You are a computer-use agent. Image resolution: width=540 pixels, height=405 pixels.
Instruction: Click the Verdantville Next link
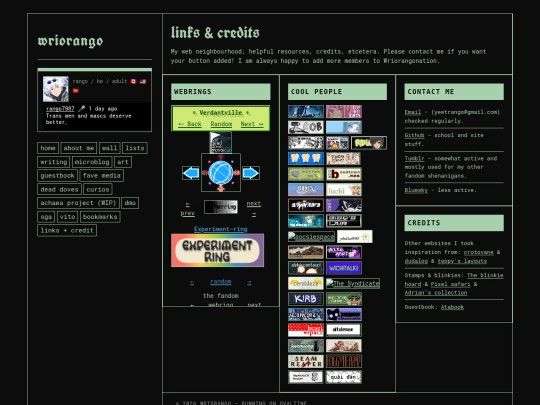click(252, 124)
